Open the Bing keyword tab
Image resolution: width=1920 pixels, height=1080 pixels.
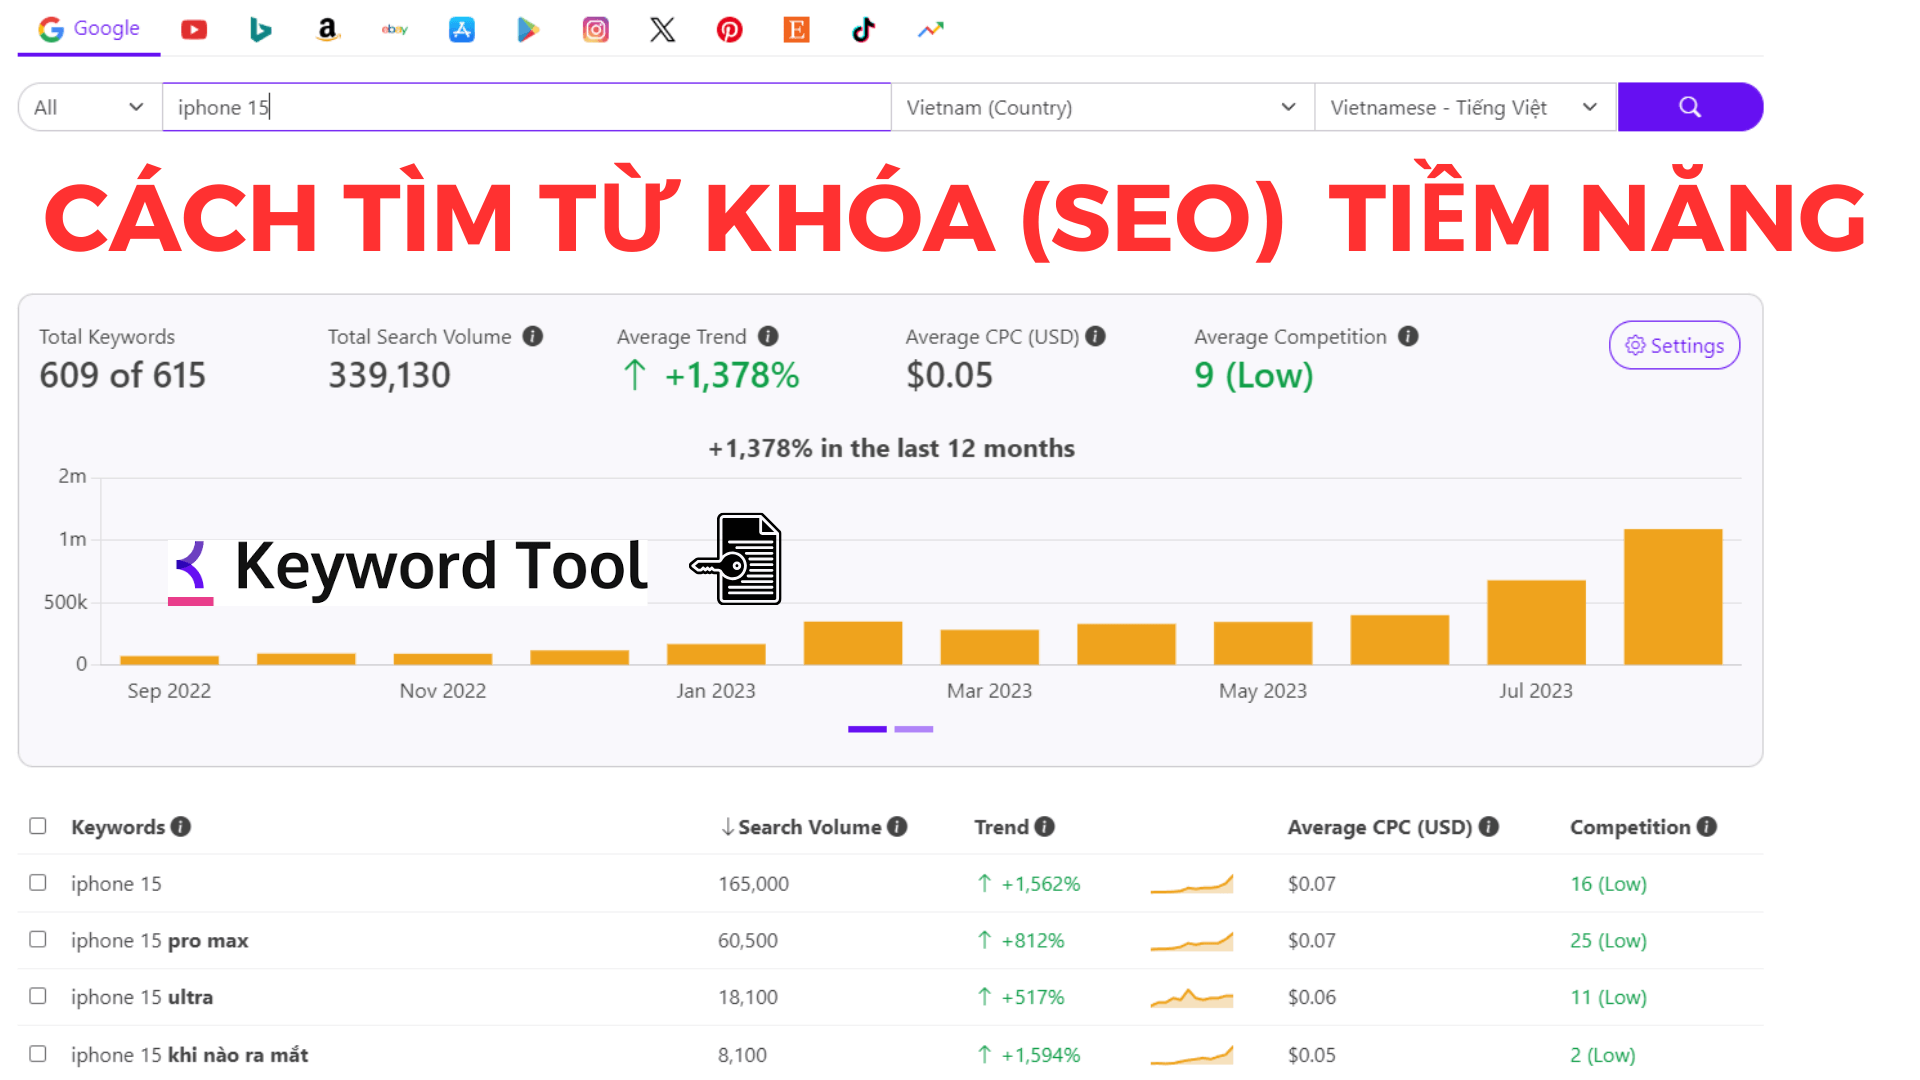click(261, 30)
